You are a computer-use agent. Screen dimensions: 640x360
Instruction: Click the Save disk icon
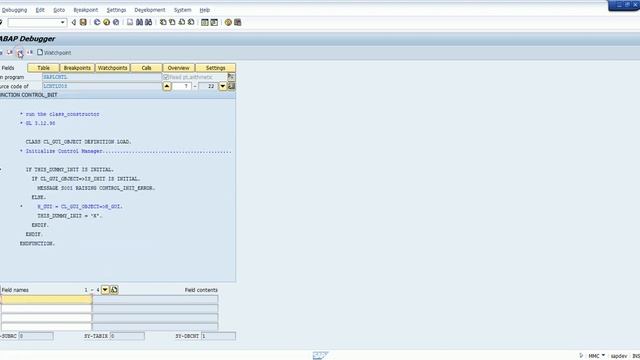[x=83, y=22]
